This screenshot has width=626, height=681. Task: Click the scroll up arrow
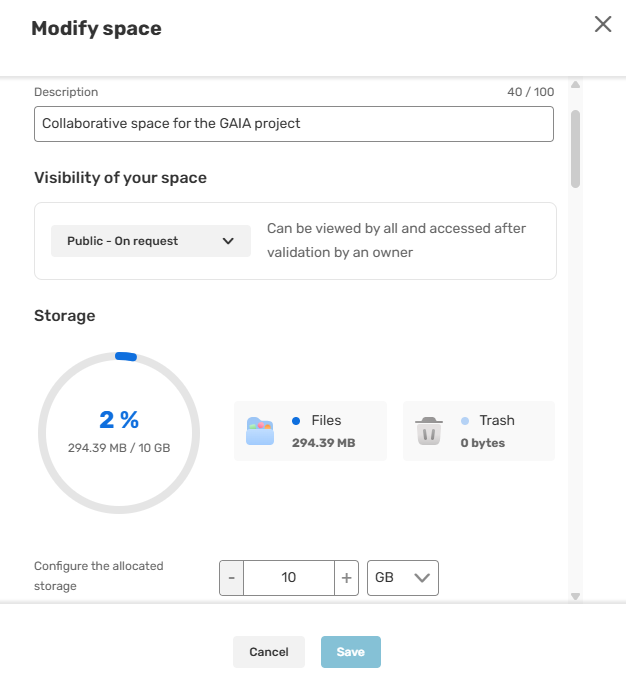point(576,85)
